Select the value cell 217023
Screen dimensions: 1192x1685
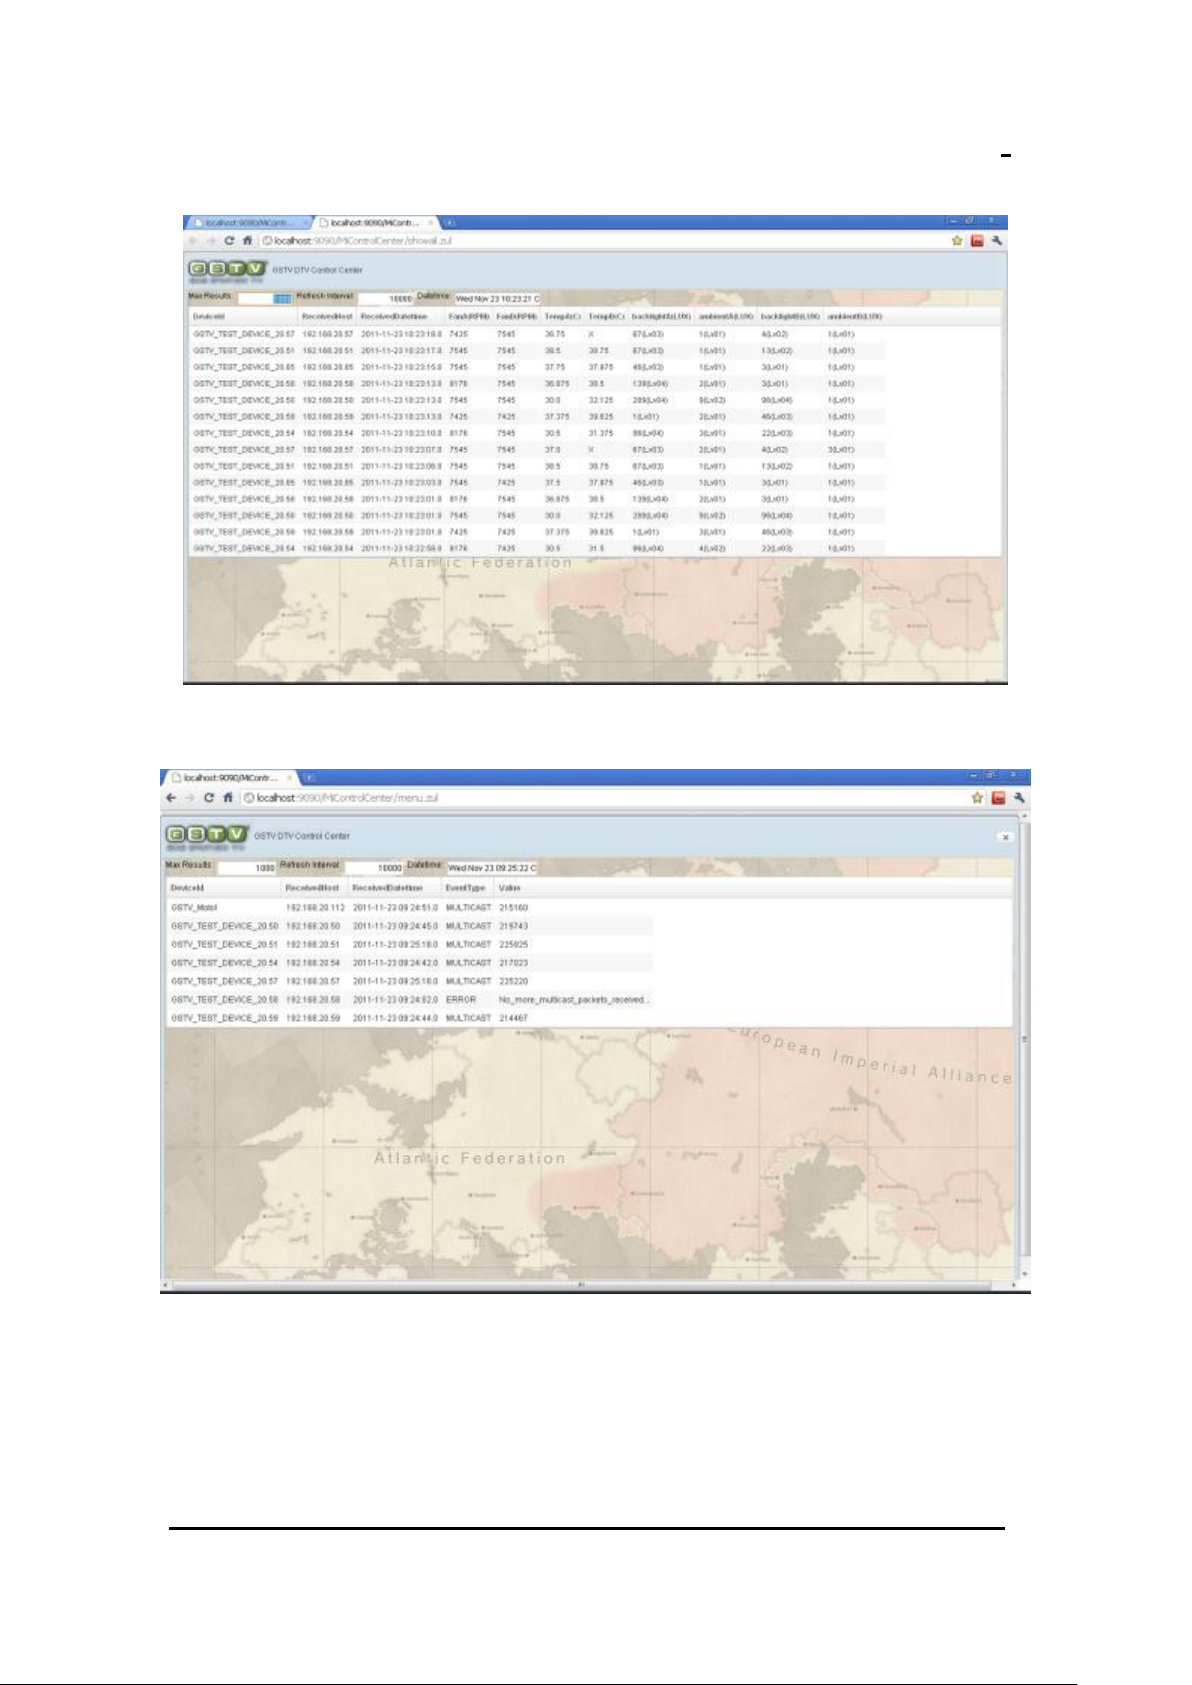[514, 963]
